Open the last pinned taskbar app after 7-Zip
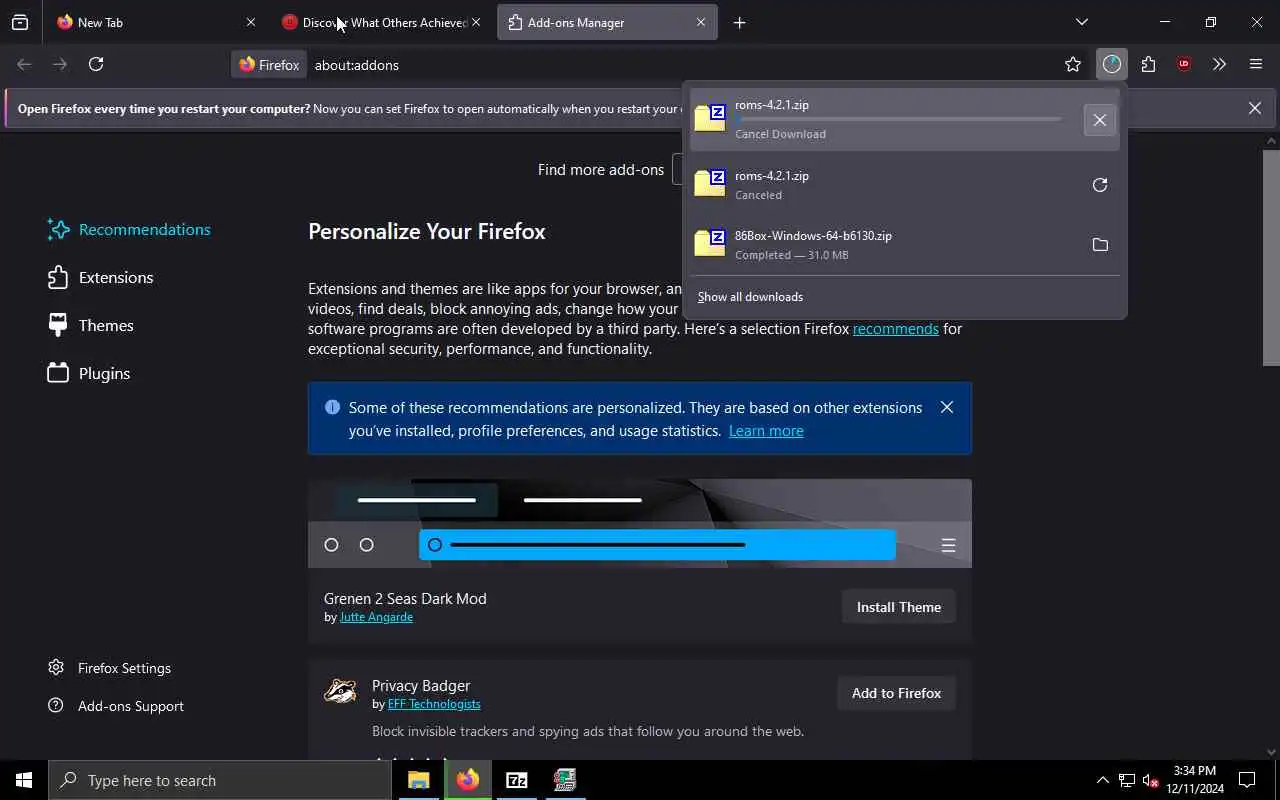This screenshot has width=1280, height=800. coord(565,780)
